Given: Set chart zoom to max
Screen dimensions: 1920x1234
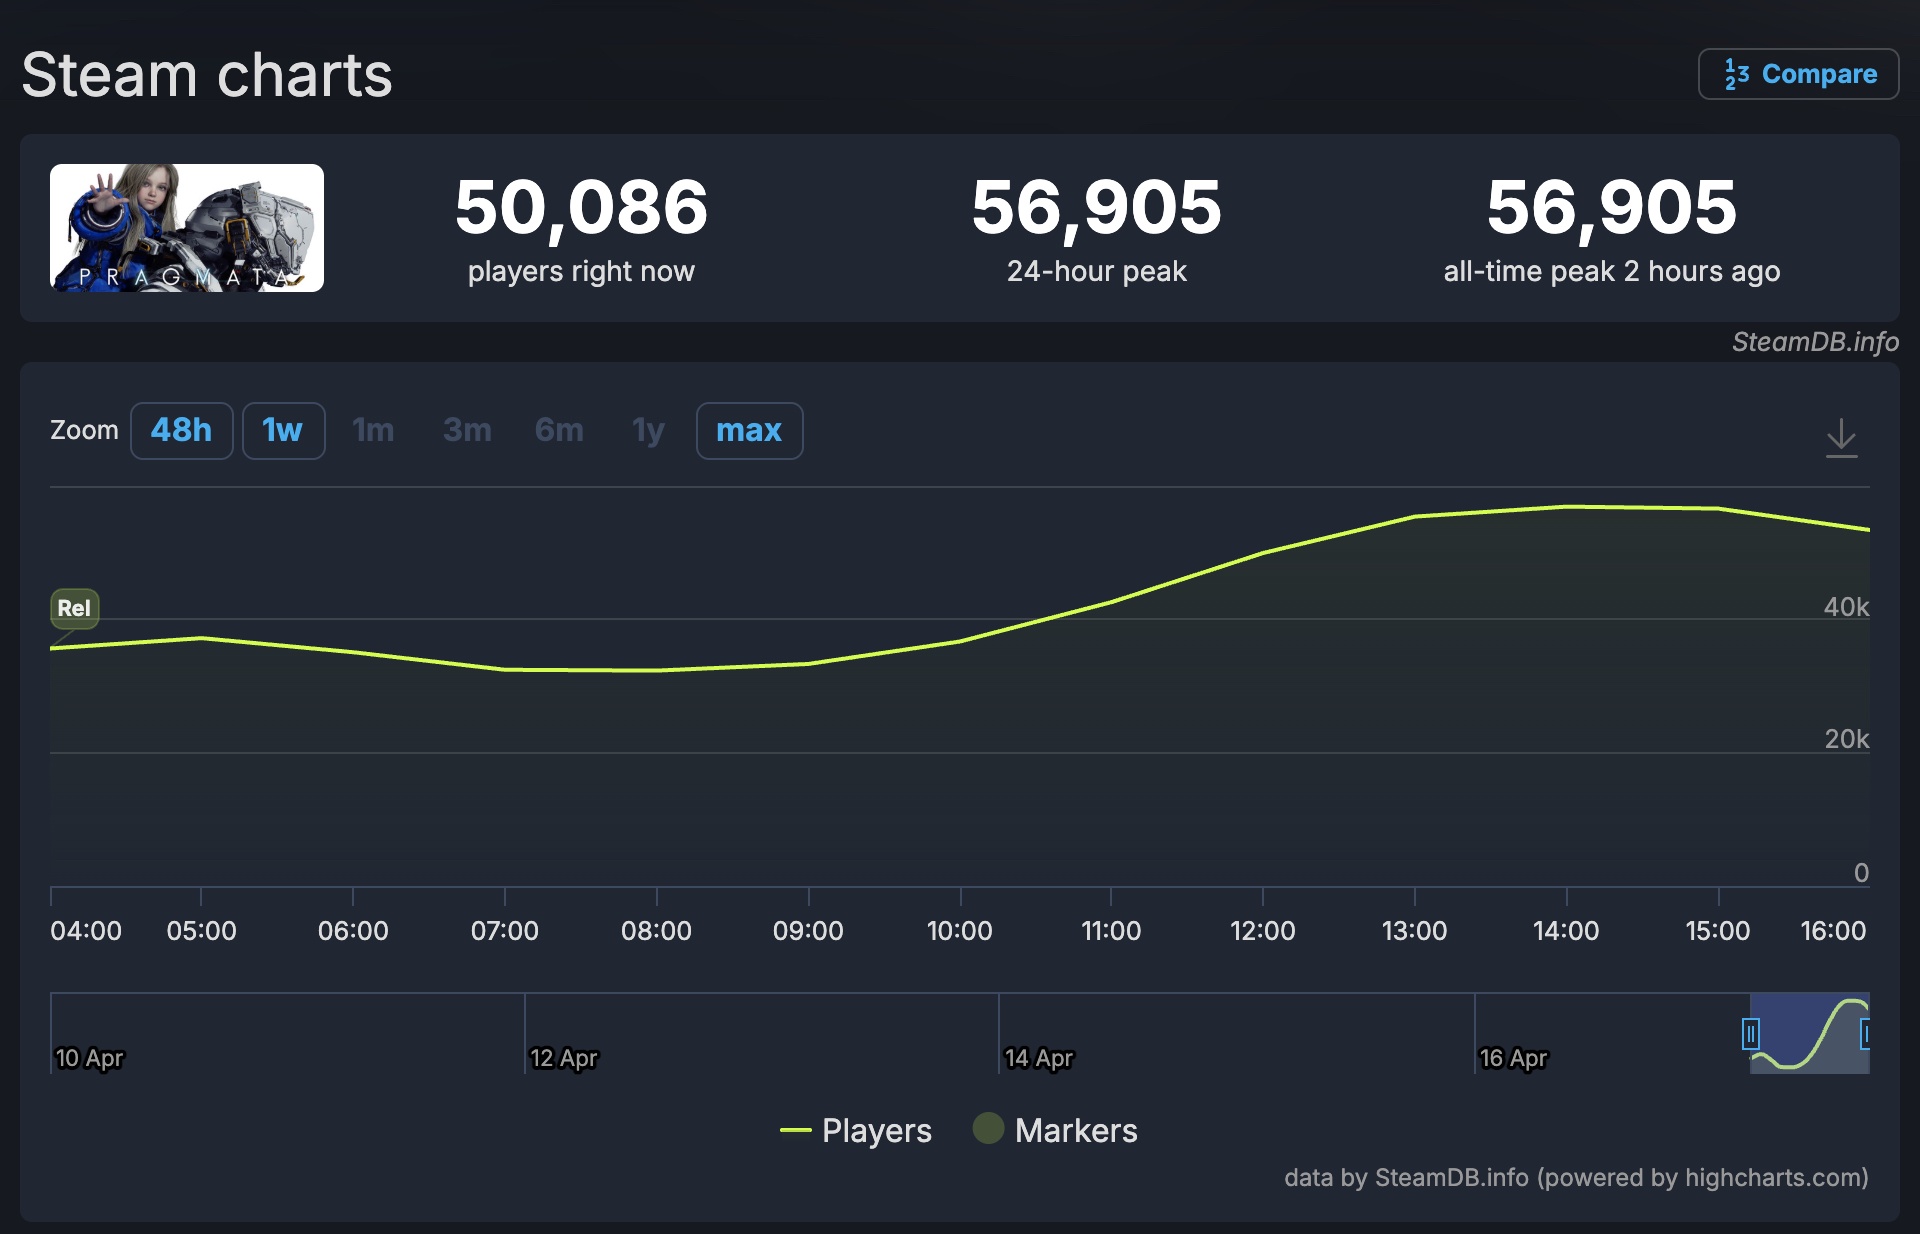Looking at the screenshot, I should [750, 431].
